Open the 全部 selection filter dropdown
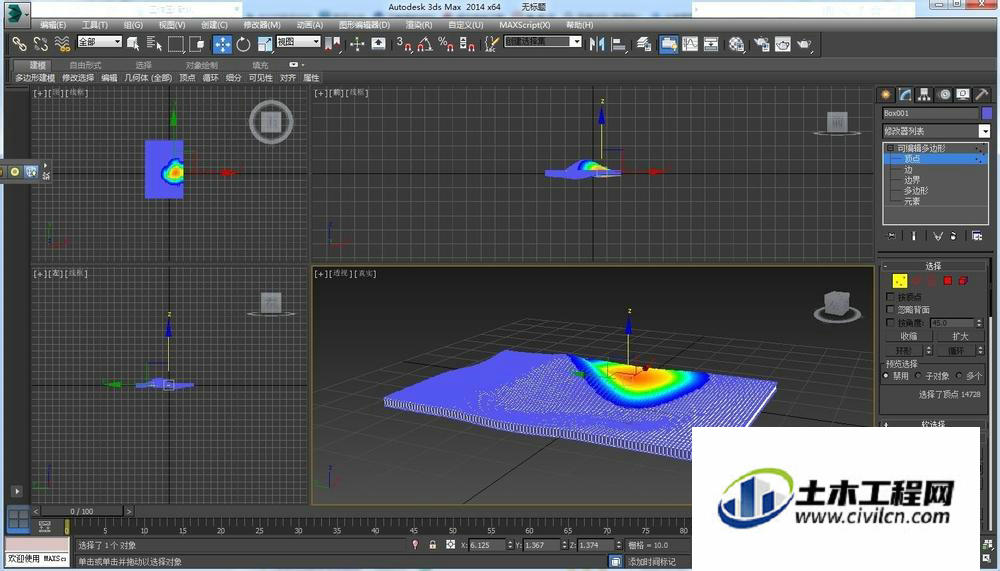Image resolution: width=1000 pixels, height=571 pixels. click(99, 41)
